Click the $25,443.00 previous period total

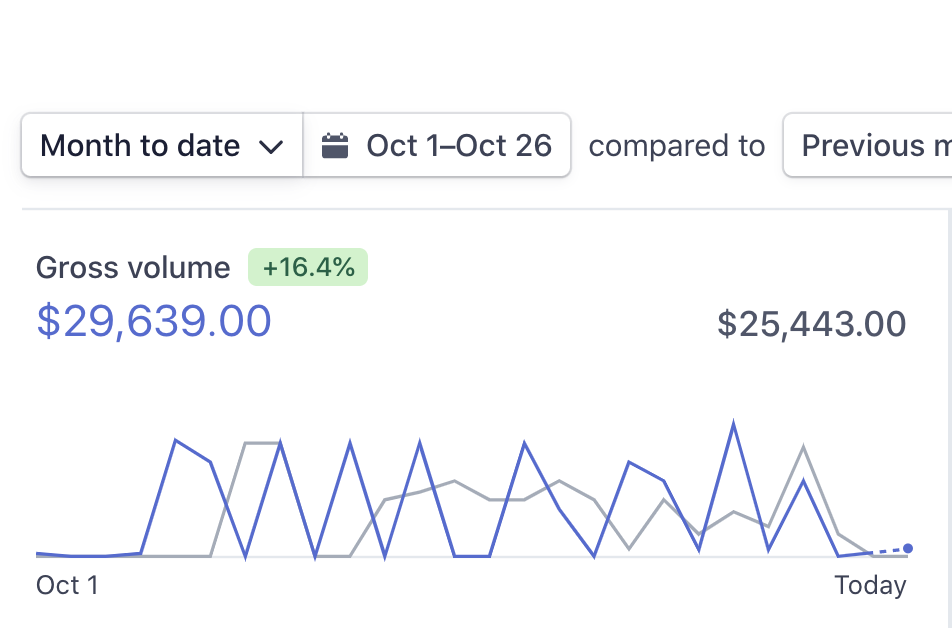pyautogui.click(x=812, y=323)
